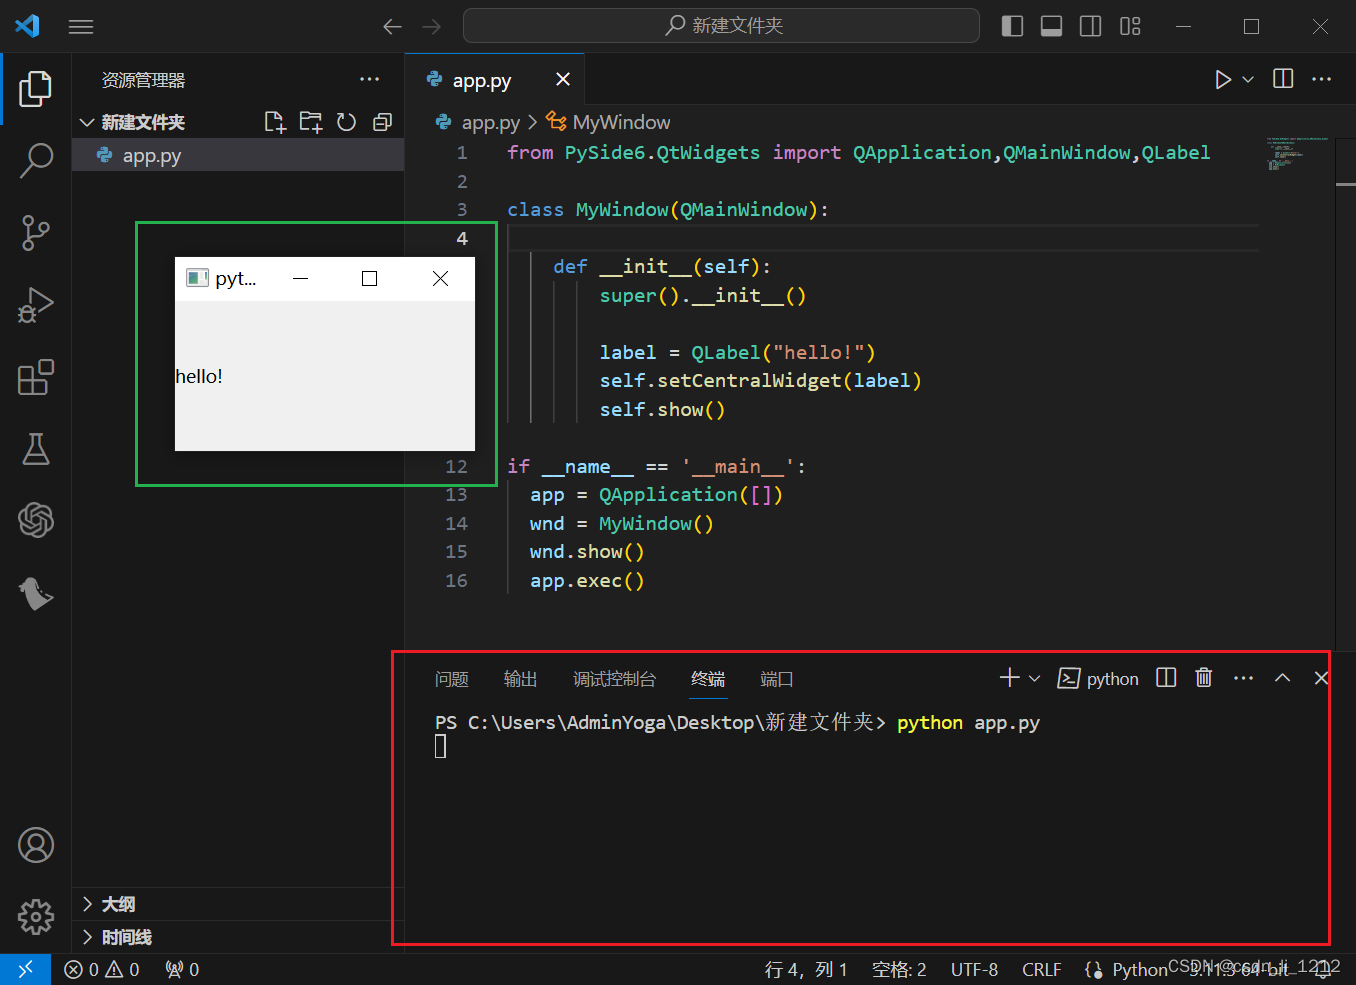Collapse all folders in explorer
This screenshot has width=1356, height=985.
point(382,122)
